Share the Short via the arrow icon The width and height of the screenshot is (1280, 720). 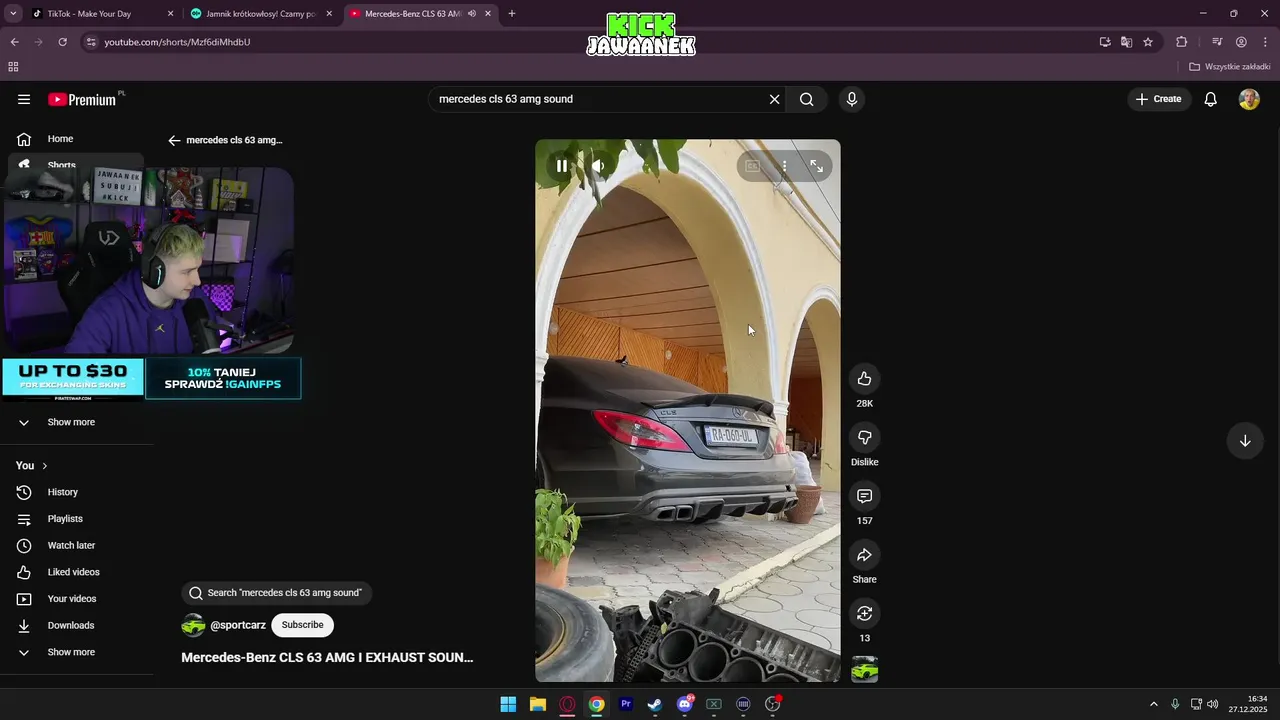865,555
